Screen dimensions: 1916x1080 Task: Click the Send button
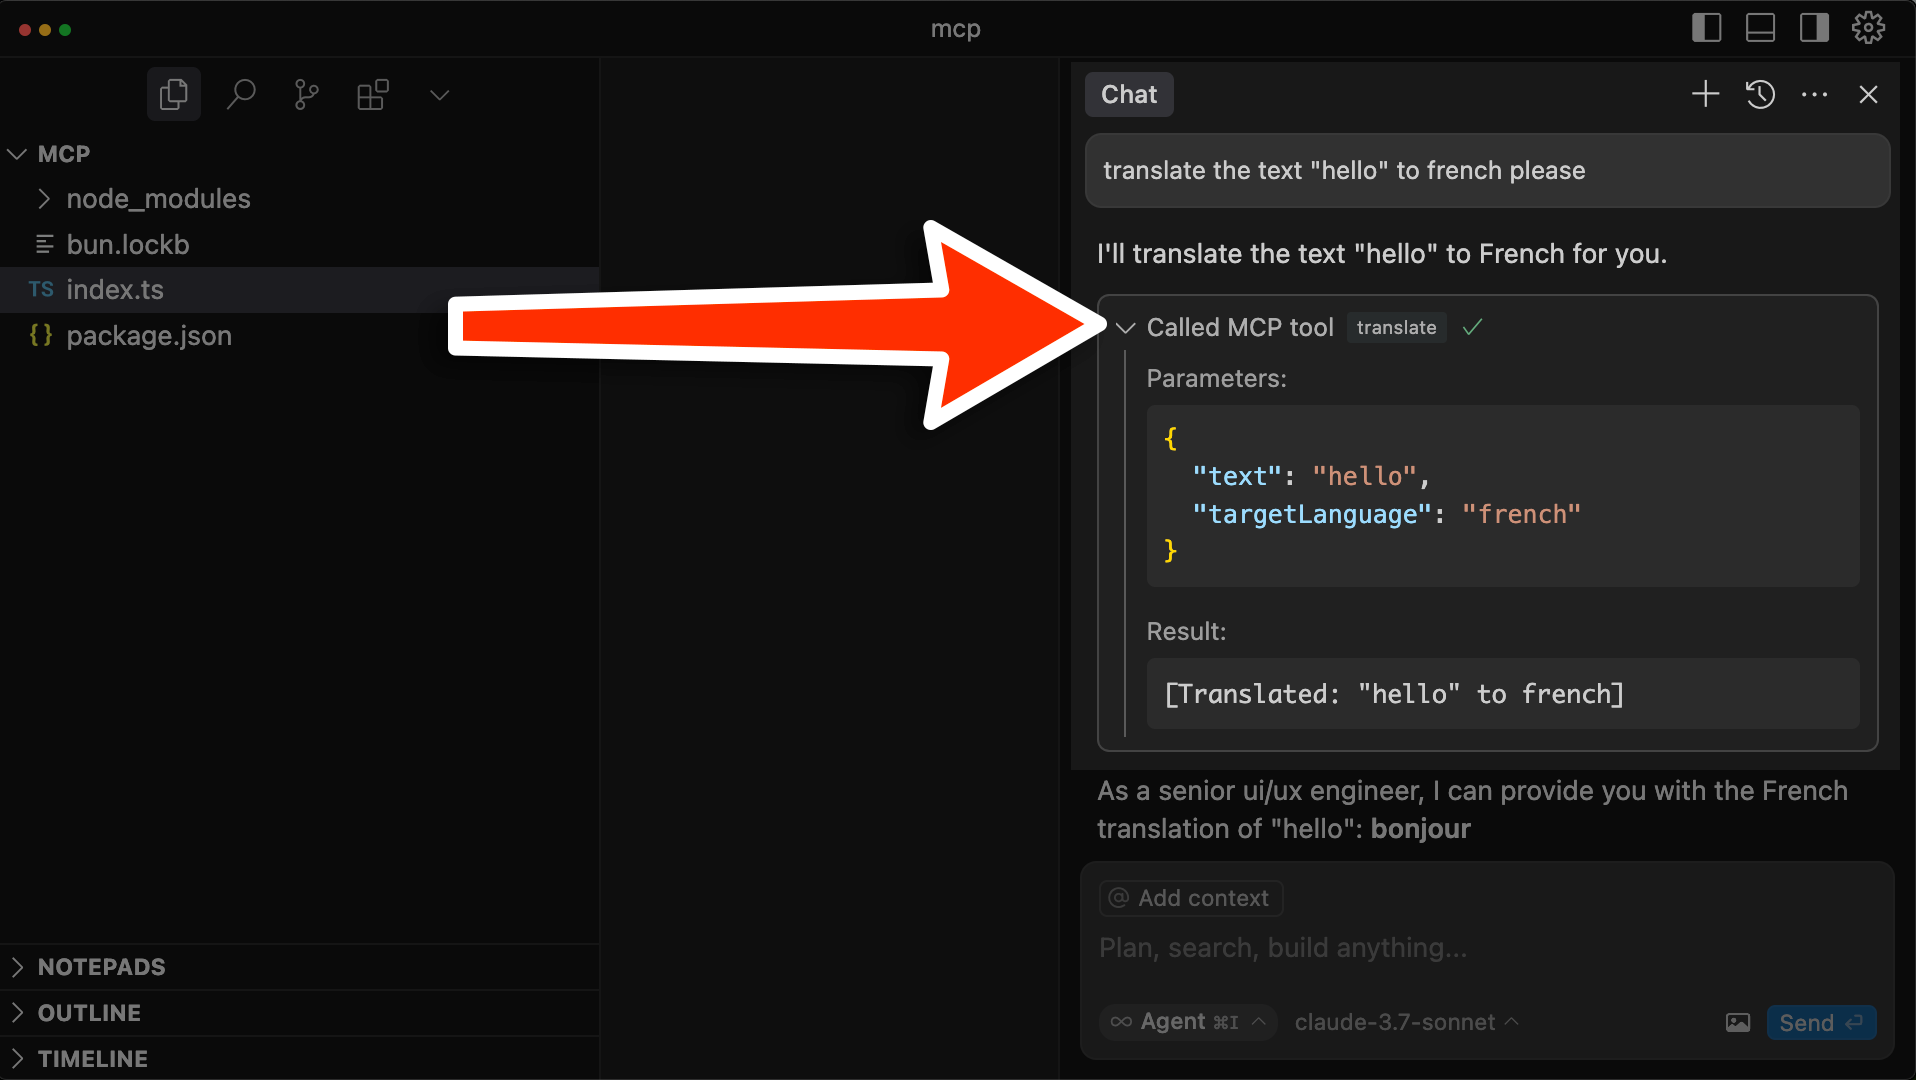click(1820, 1022)
